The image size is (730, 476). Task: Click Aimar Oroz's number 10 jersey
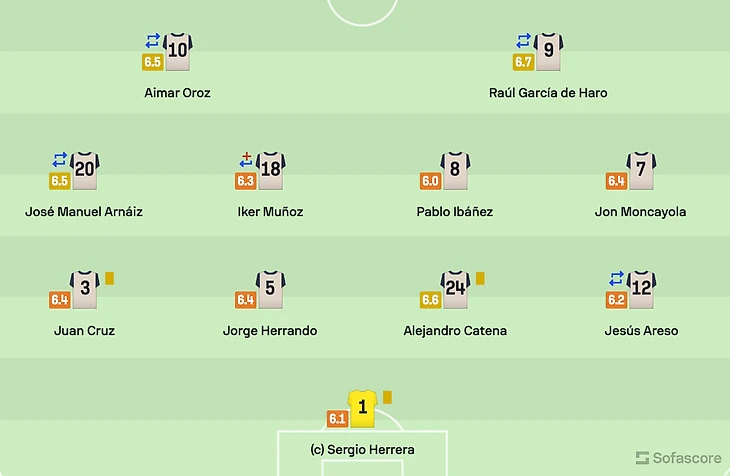coord(178,52)
